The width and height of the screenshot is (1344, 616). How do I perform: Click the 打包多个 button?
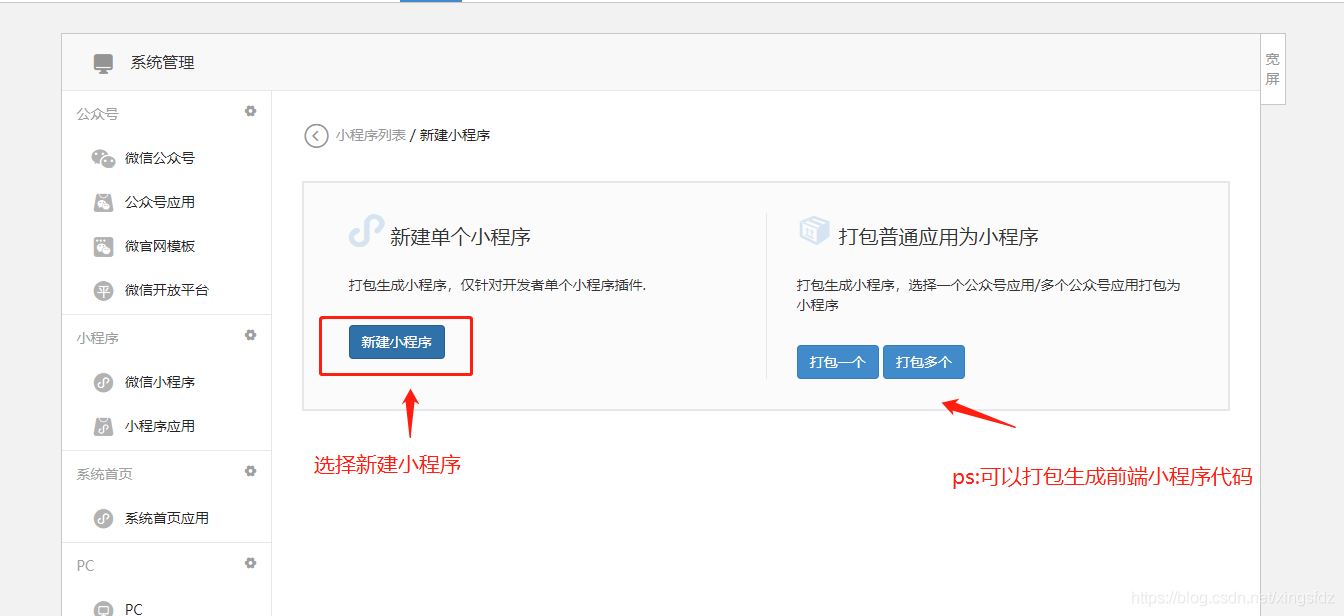pyautogui.click(x=923, y=362)
